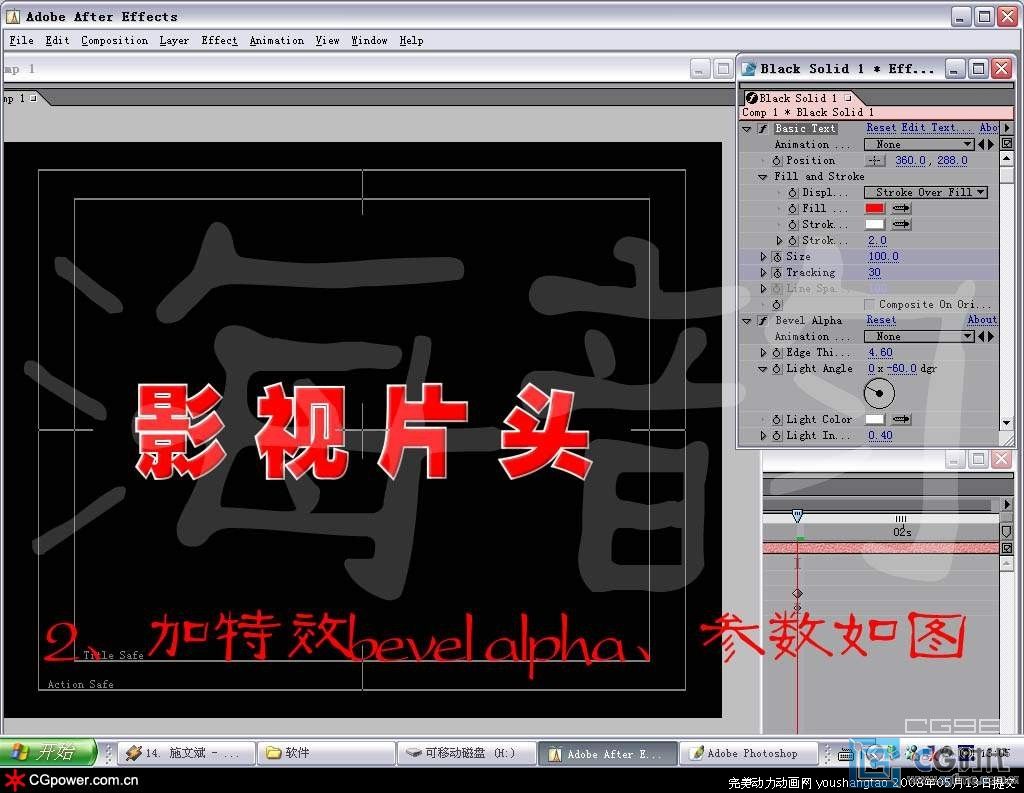Screen dimensions: 1024x793
Task: Click the Edge Thickness value 4.60
Action: click(880, 353)
